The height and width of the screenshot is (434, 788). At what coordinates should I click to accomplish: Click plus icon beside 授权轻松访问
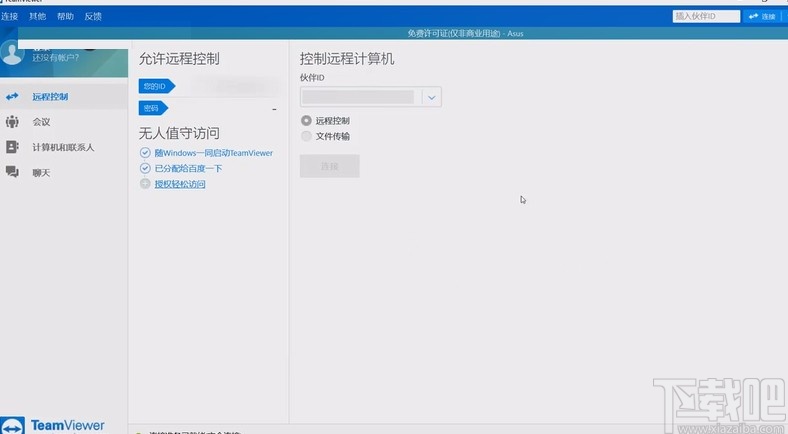[x=145, y=184]
